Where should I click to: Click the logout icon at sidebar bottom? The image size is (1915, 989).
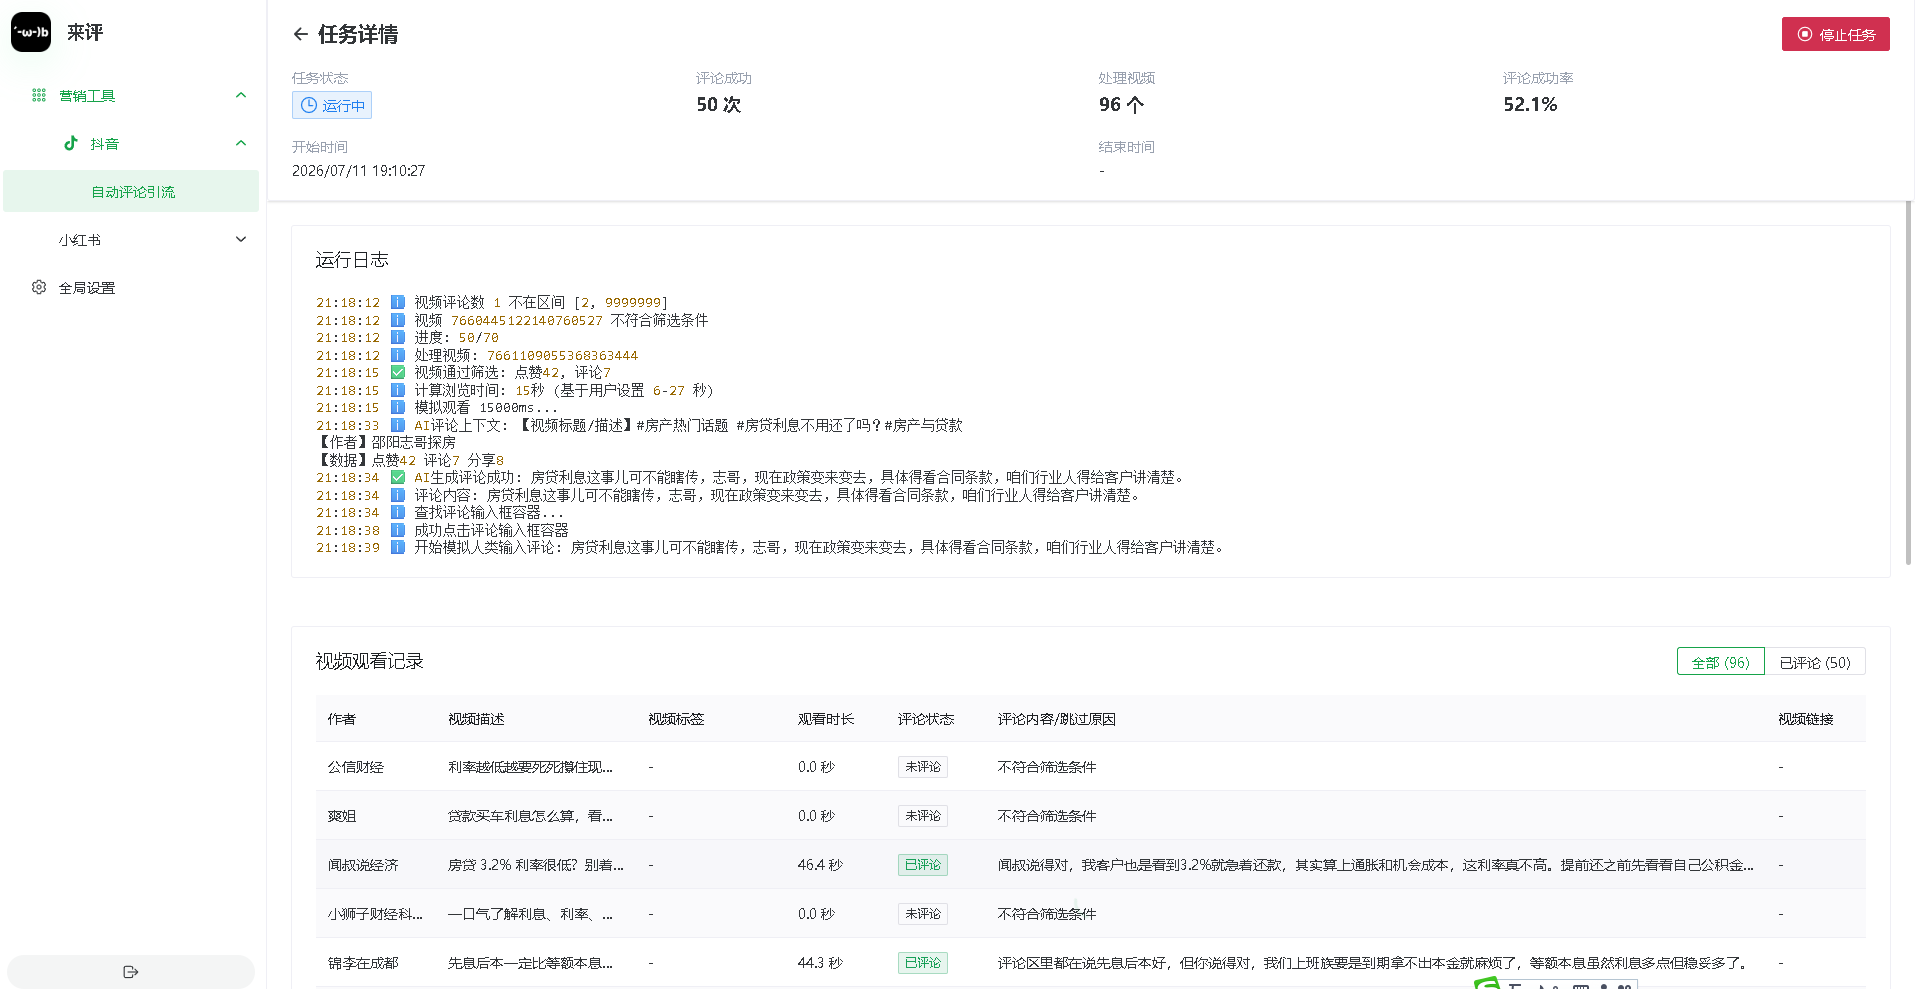(x=131, y=972)
